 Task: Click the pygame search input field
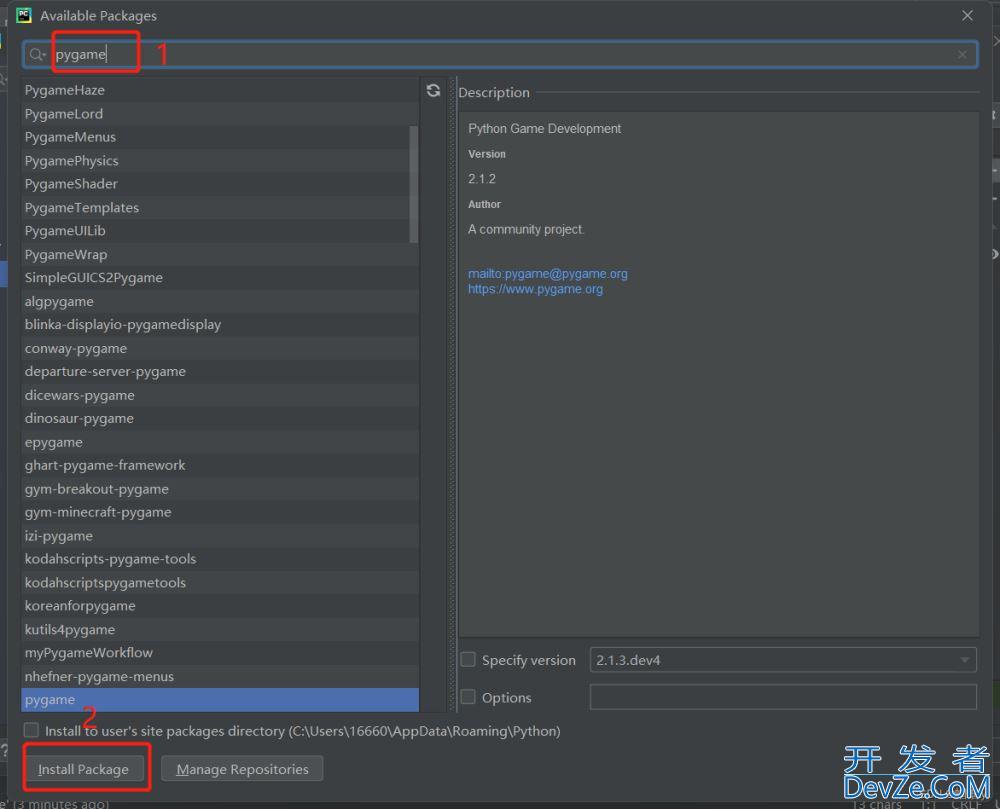point(501,55)
